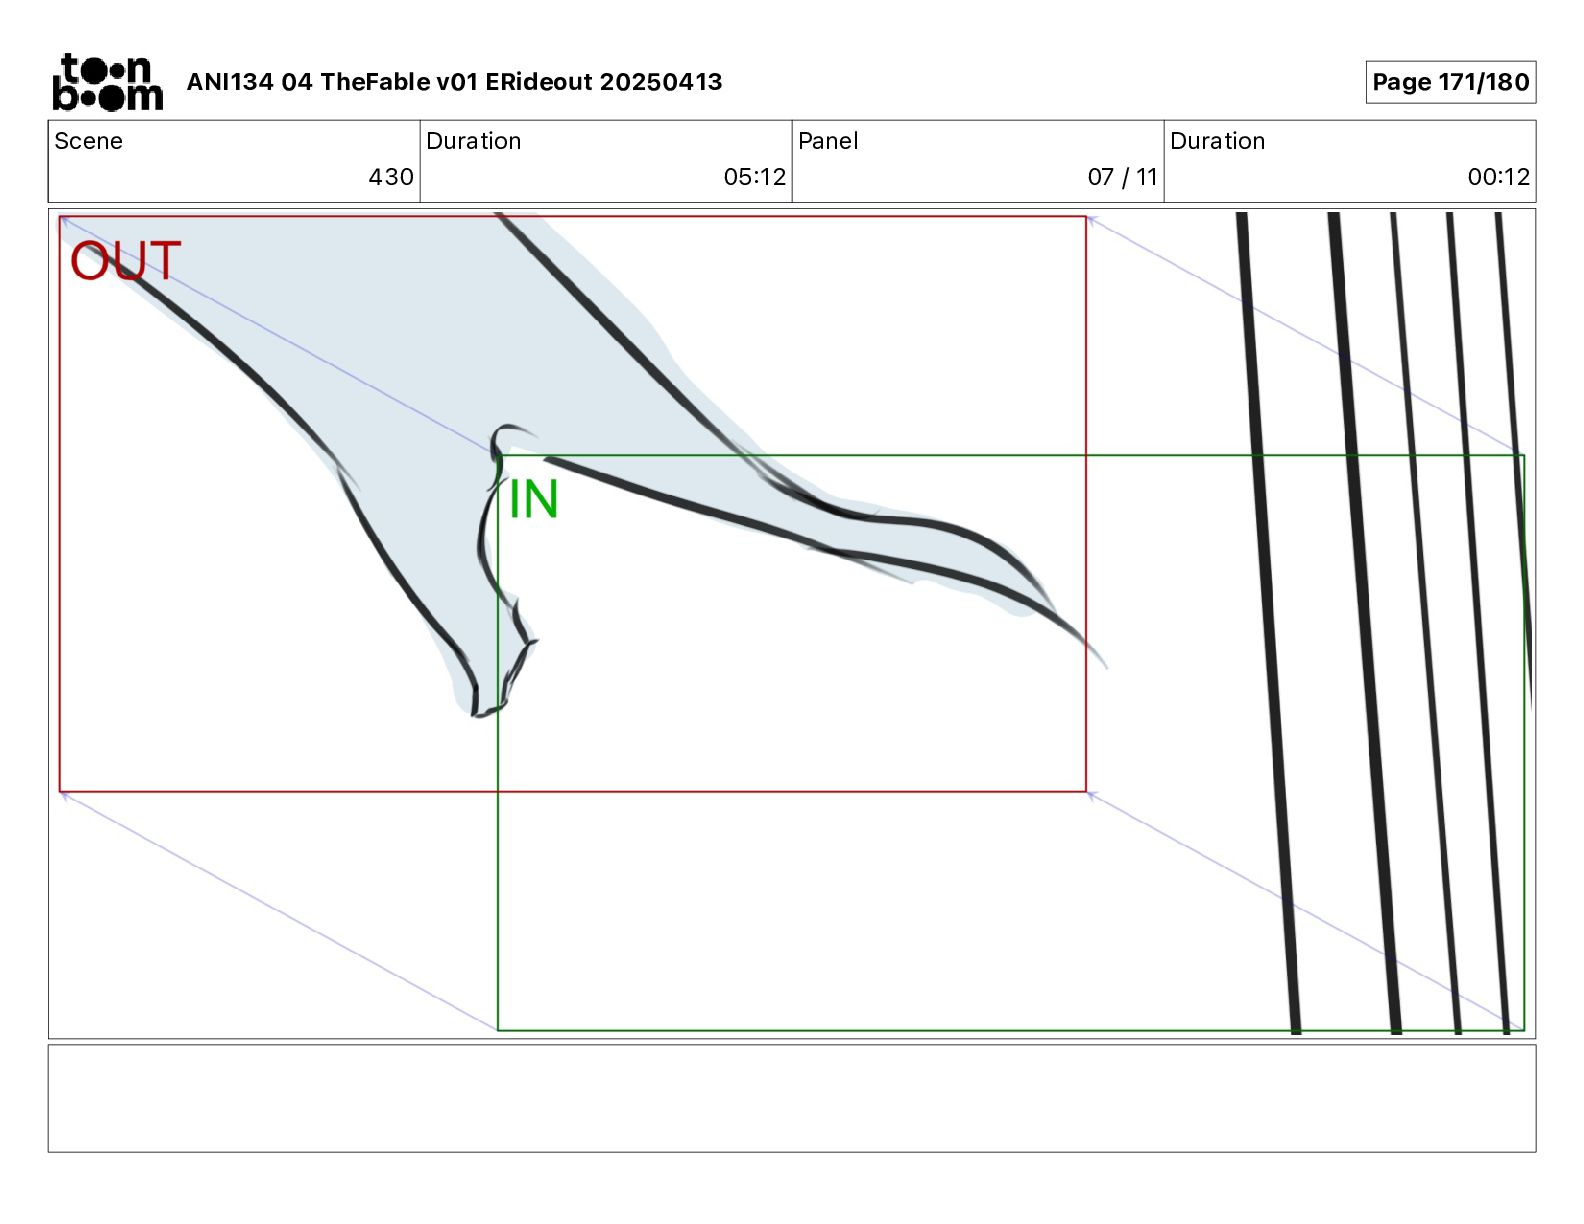
Task: Click the first 'Duration' label beside Scene
Action: click(473, 141)
